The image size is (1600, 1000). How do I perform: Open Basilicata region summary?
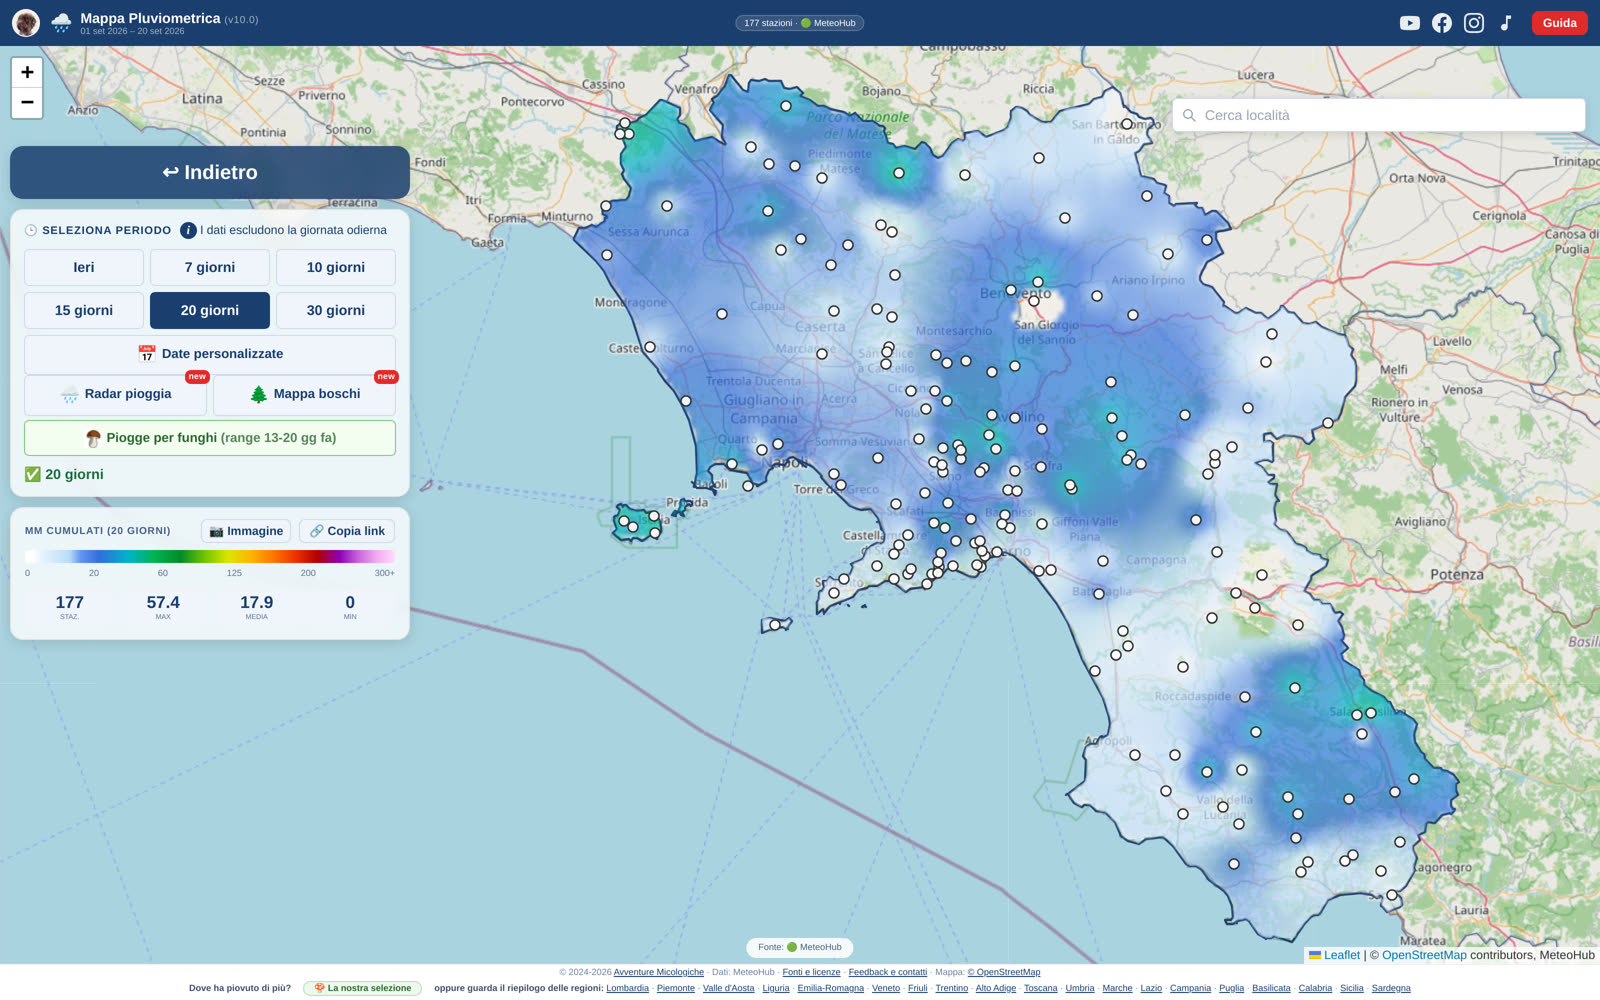tap(1271, 988)
